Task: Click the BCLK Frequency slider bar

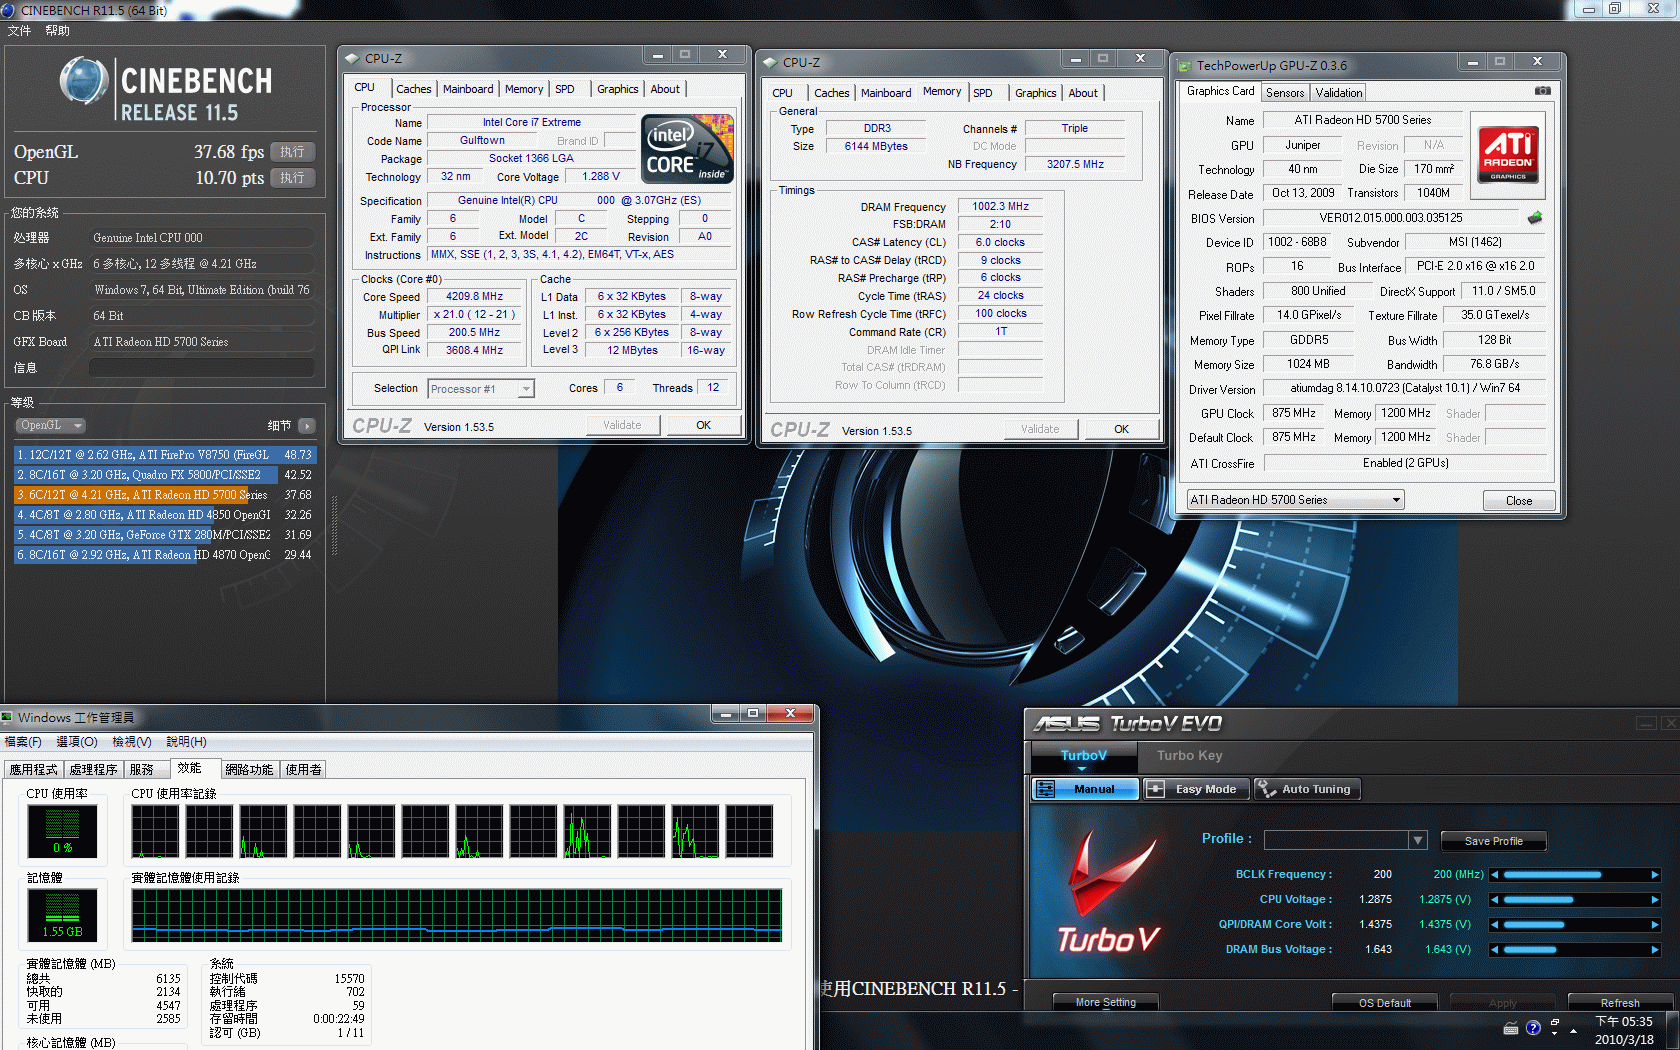Action: 1575,875
